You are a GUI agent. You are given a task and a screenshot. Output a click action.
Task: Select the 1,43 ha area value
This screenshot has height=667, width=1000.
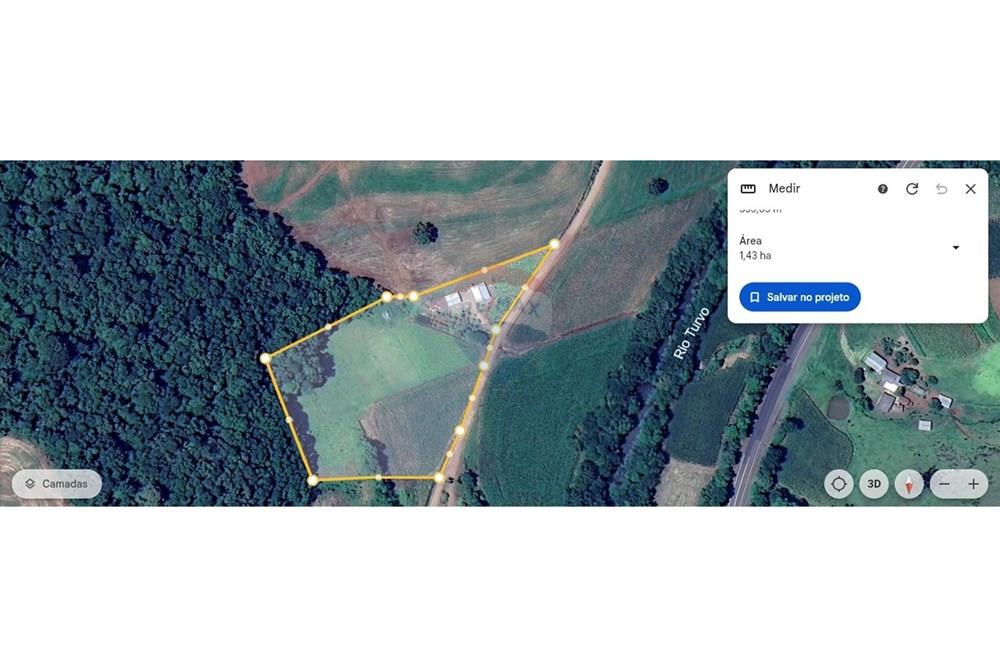tap(755, 256)
